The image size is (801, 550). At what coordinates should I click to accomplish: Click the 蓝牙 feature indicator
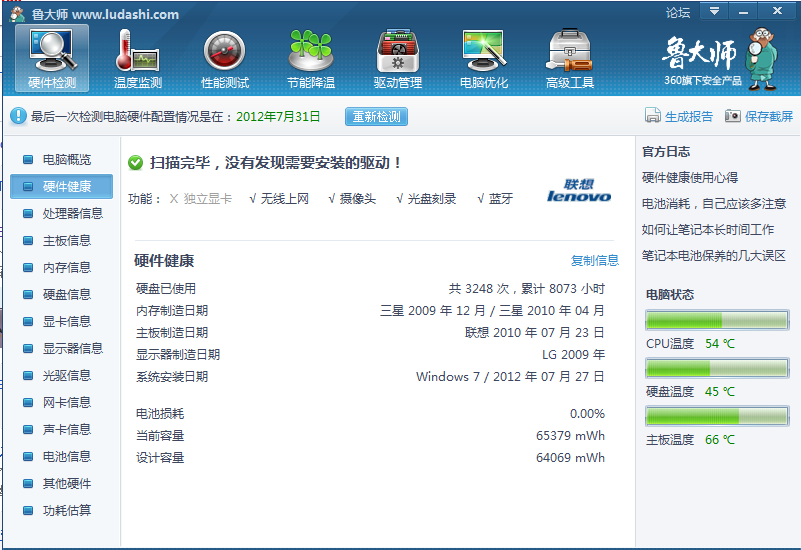coord(494,199)
